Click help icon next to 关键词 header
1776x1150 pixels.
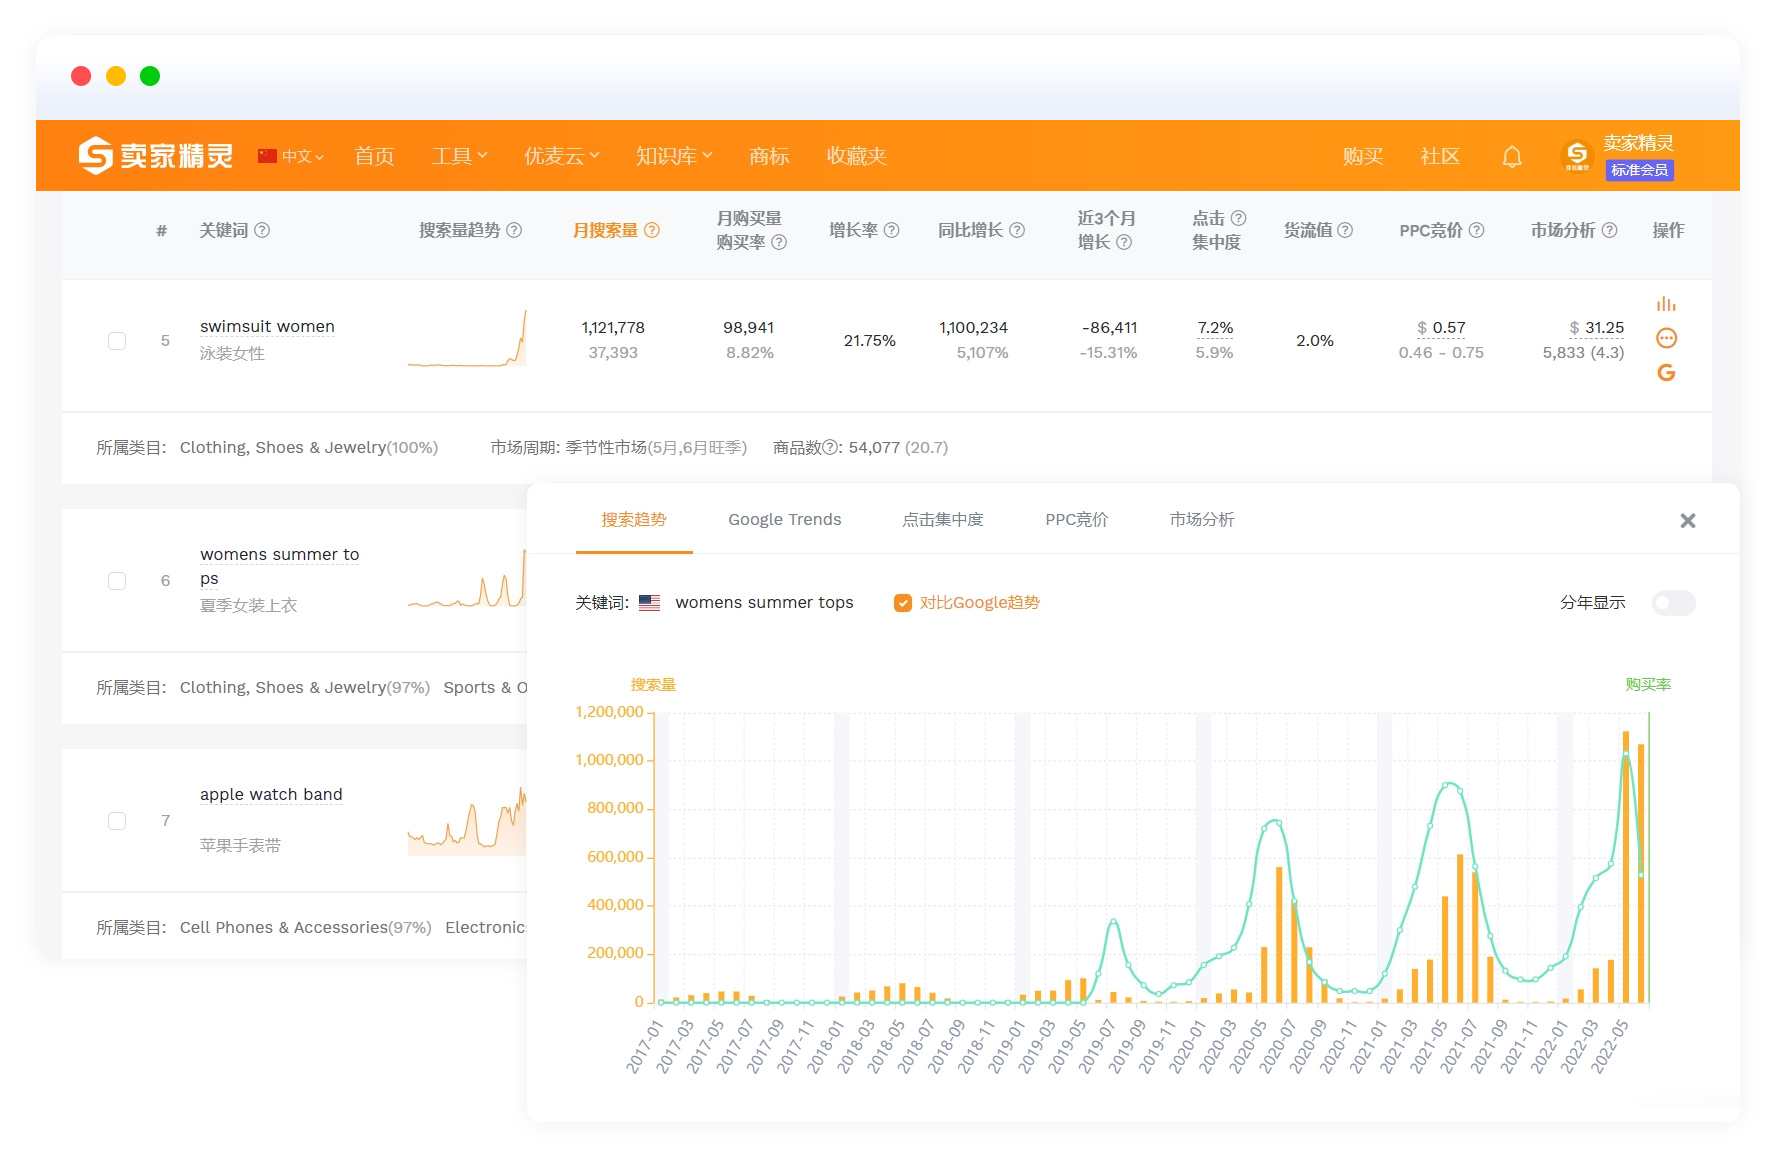click(262, 230)
